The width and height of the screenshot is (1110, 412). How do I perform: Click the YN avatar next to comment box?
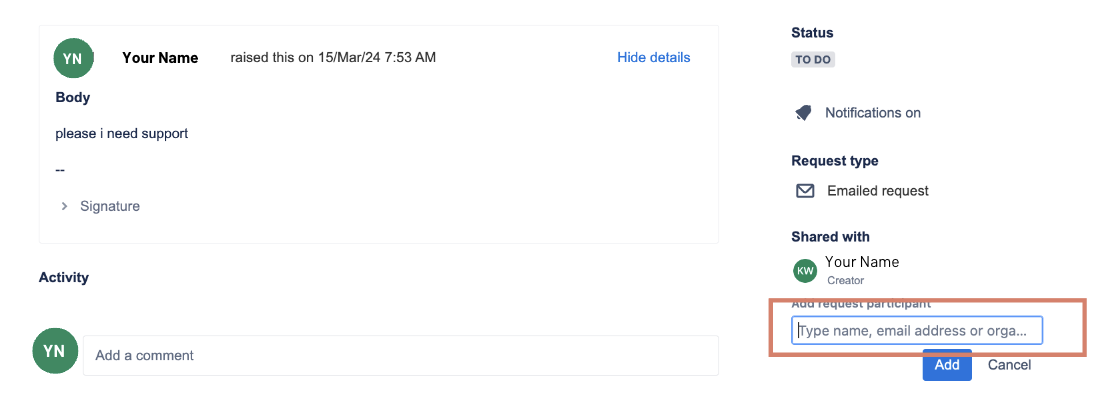pos(53,351)
